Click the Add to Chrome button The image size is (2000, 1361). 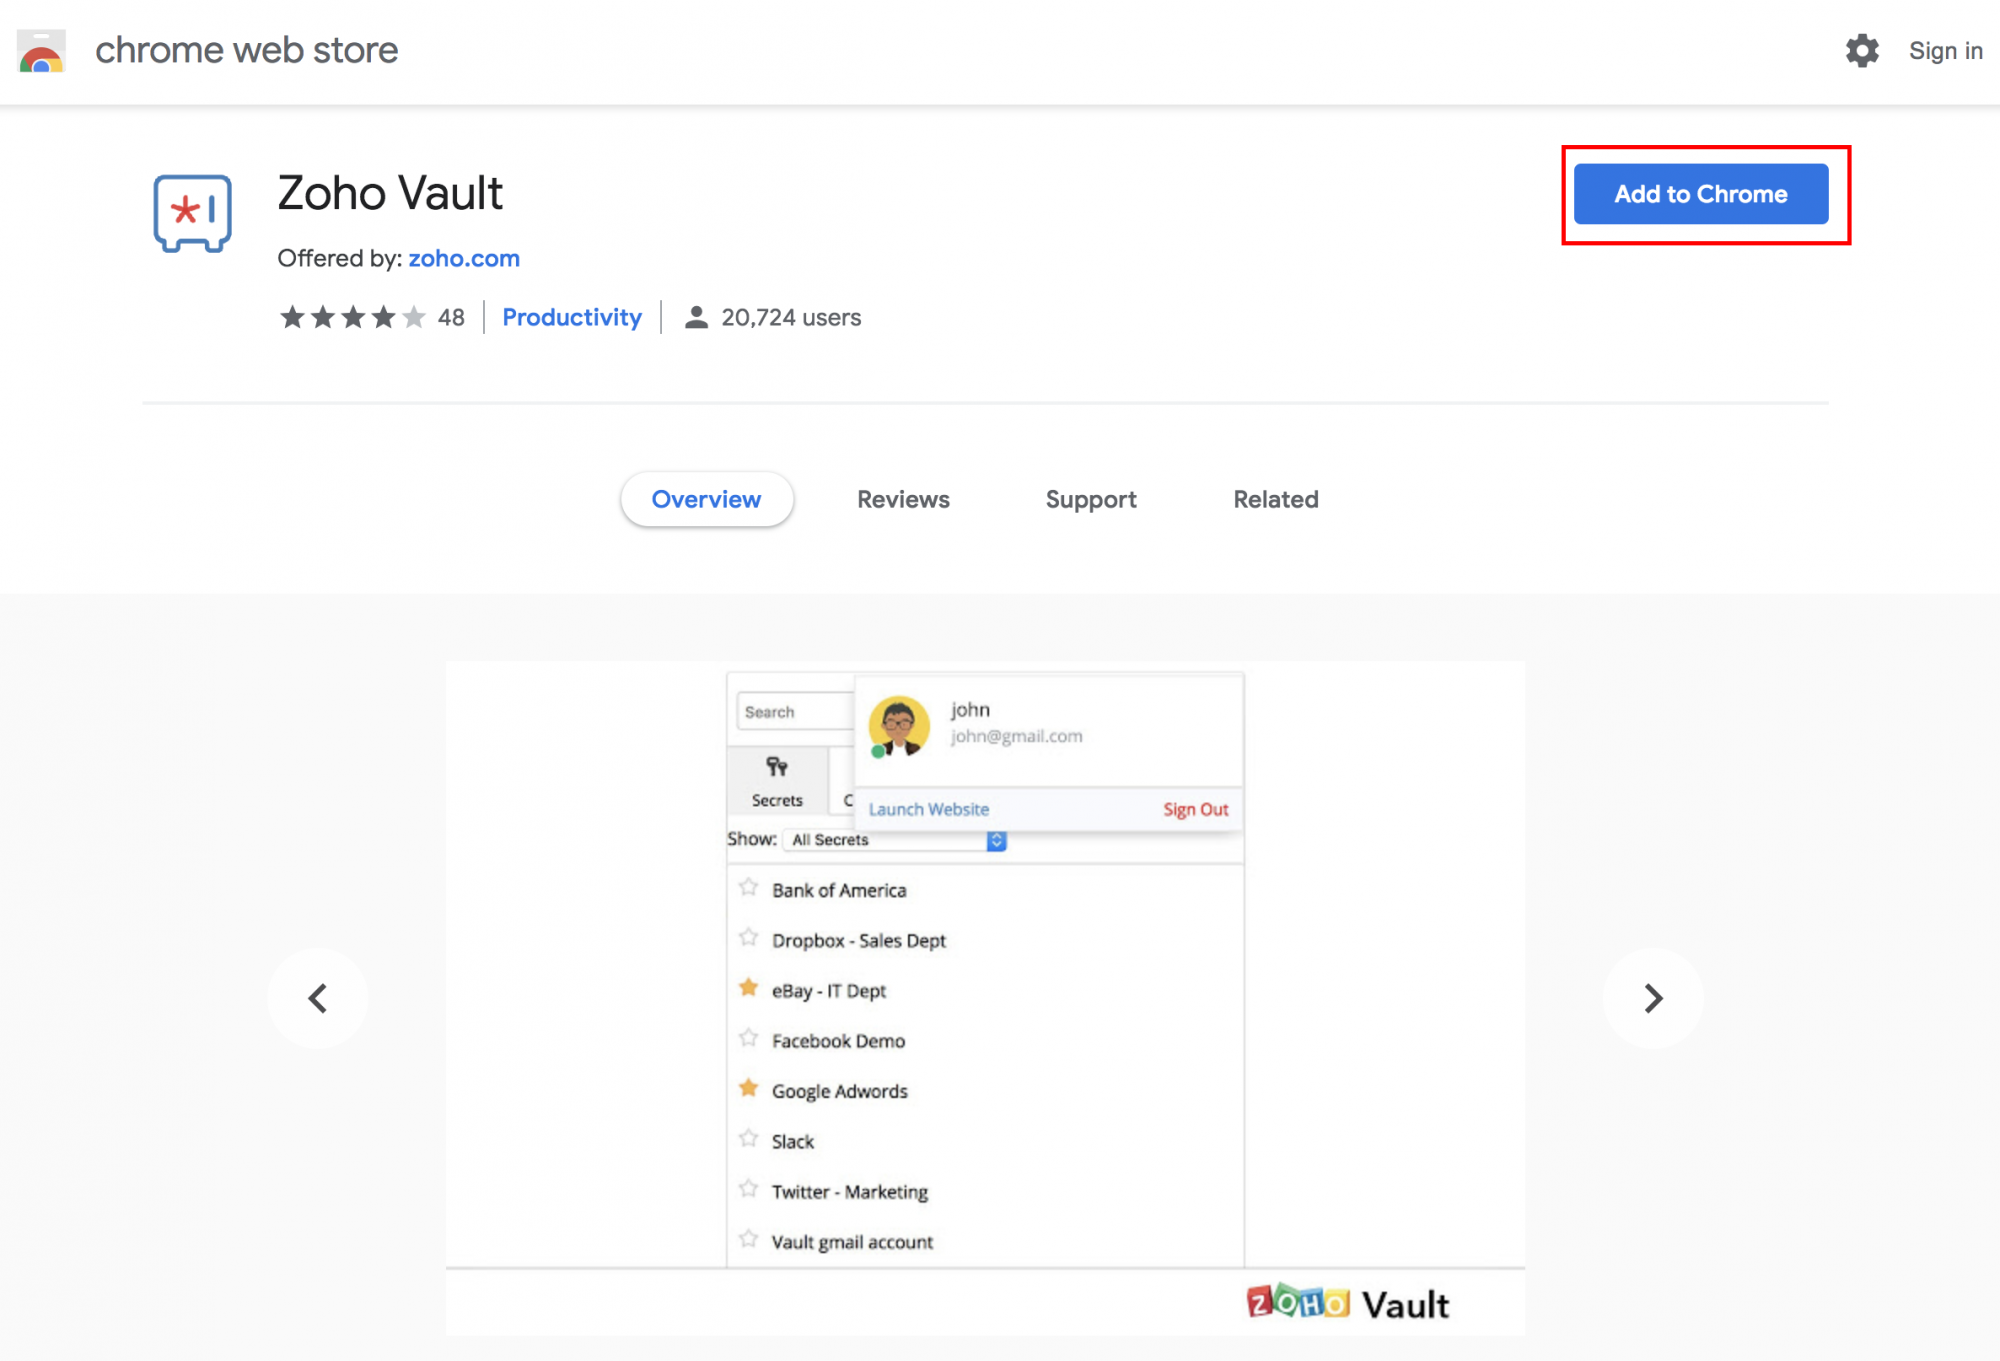[x=1700, y=194]
